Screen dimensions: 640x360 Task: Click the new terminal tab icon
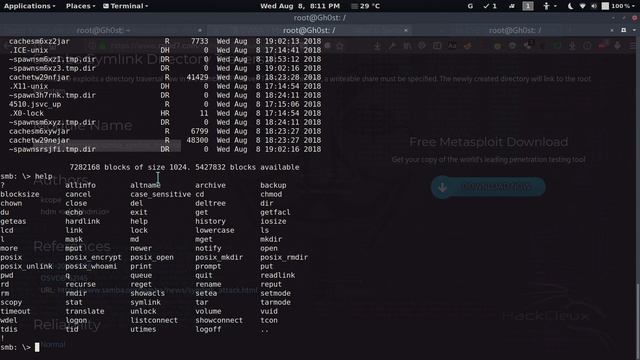point(624,30)
